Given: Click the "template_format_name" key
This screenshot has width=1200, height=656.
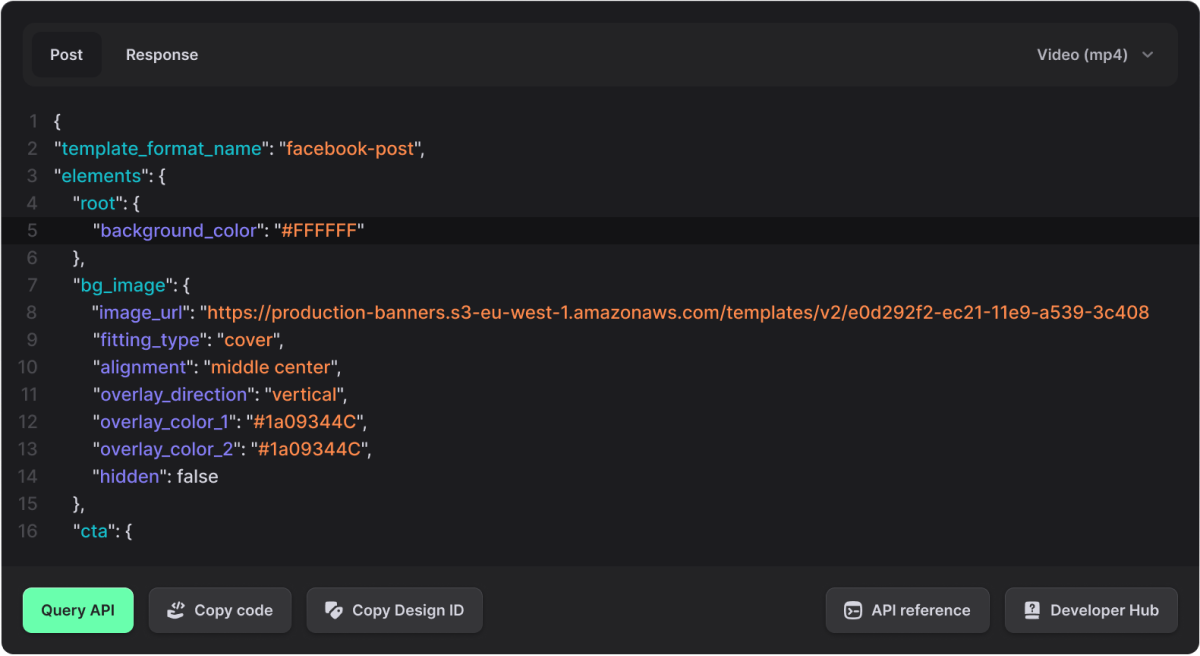Looking at the screenshot, I should coord(161,149).
